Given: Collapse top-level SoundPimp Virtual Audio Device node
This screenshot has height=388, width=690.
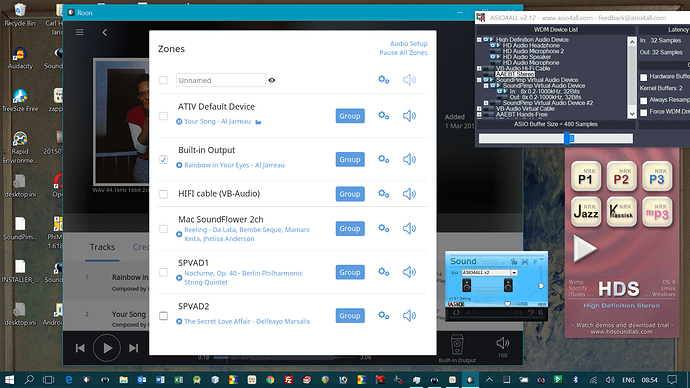Looking at the screenshot, I should 479,80.
